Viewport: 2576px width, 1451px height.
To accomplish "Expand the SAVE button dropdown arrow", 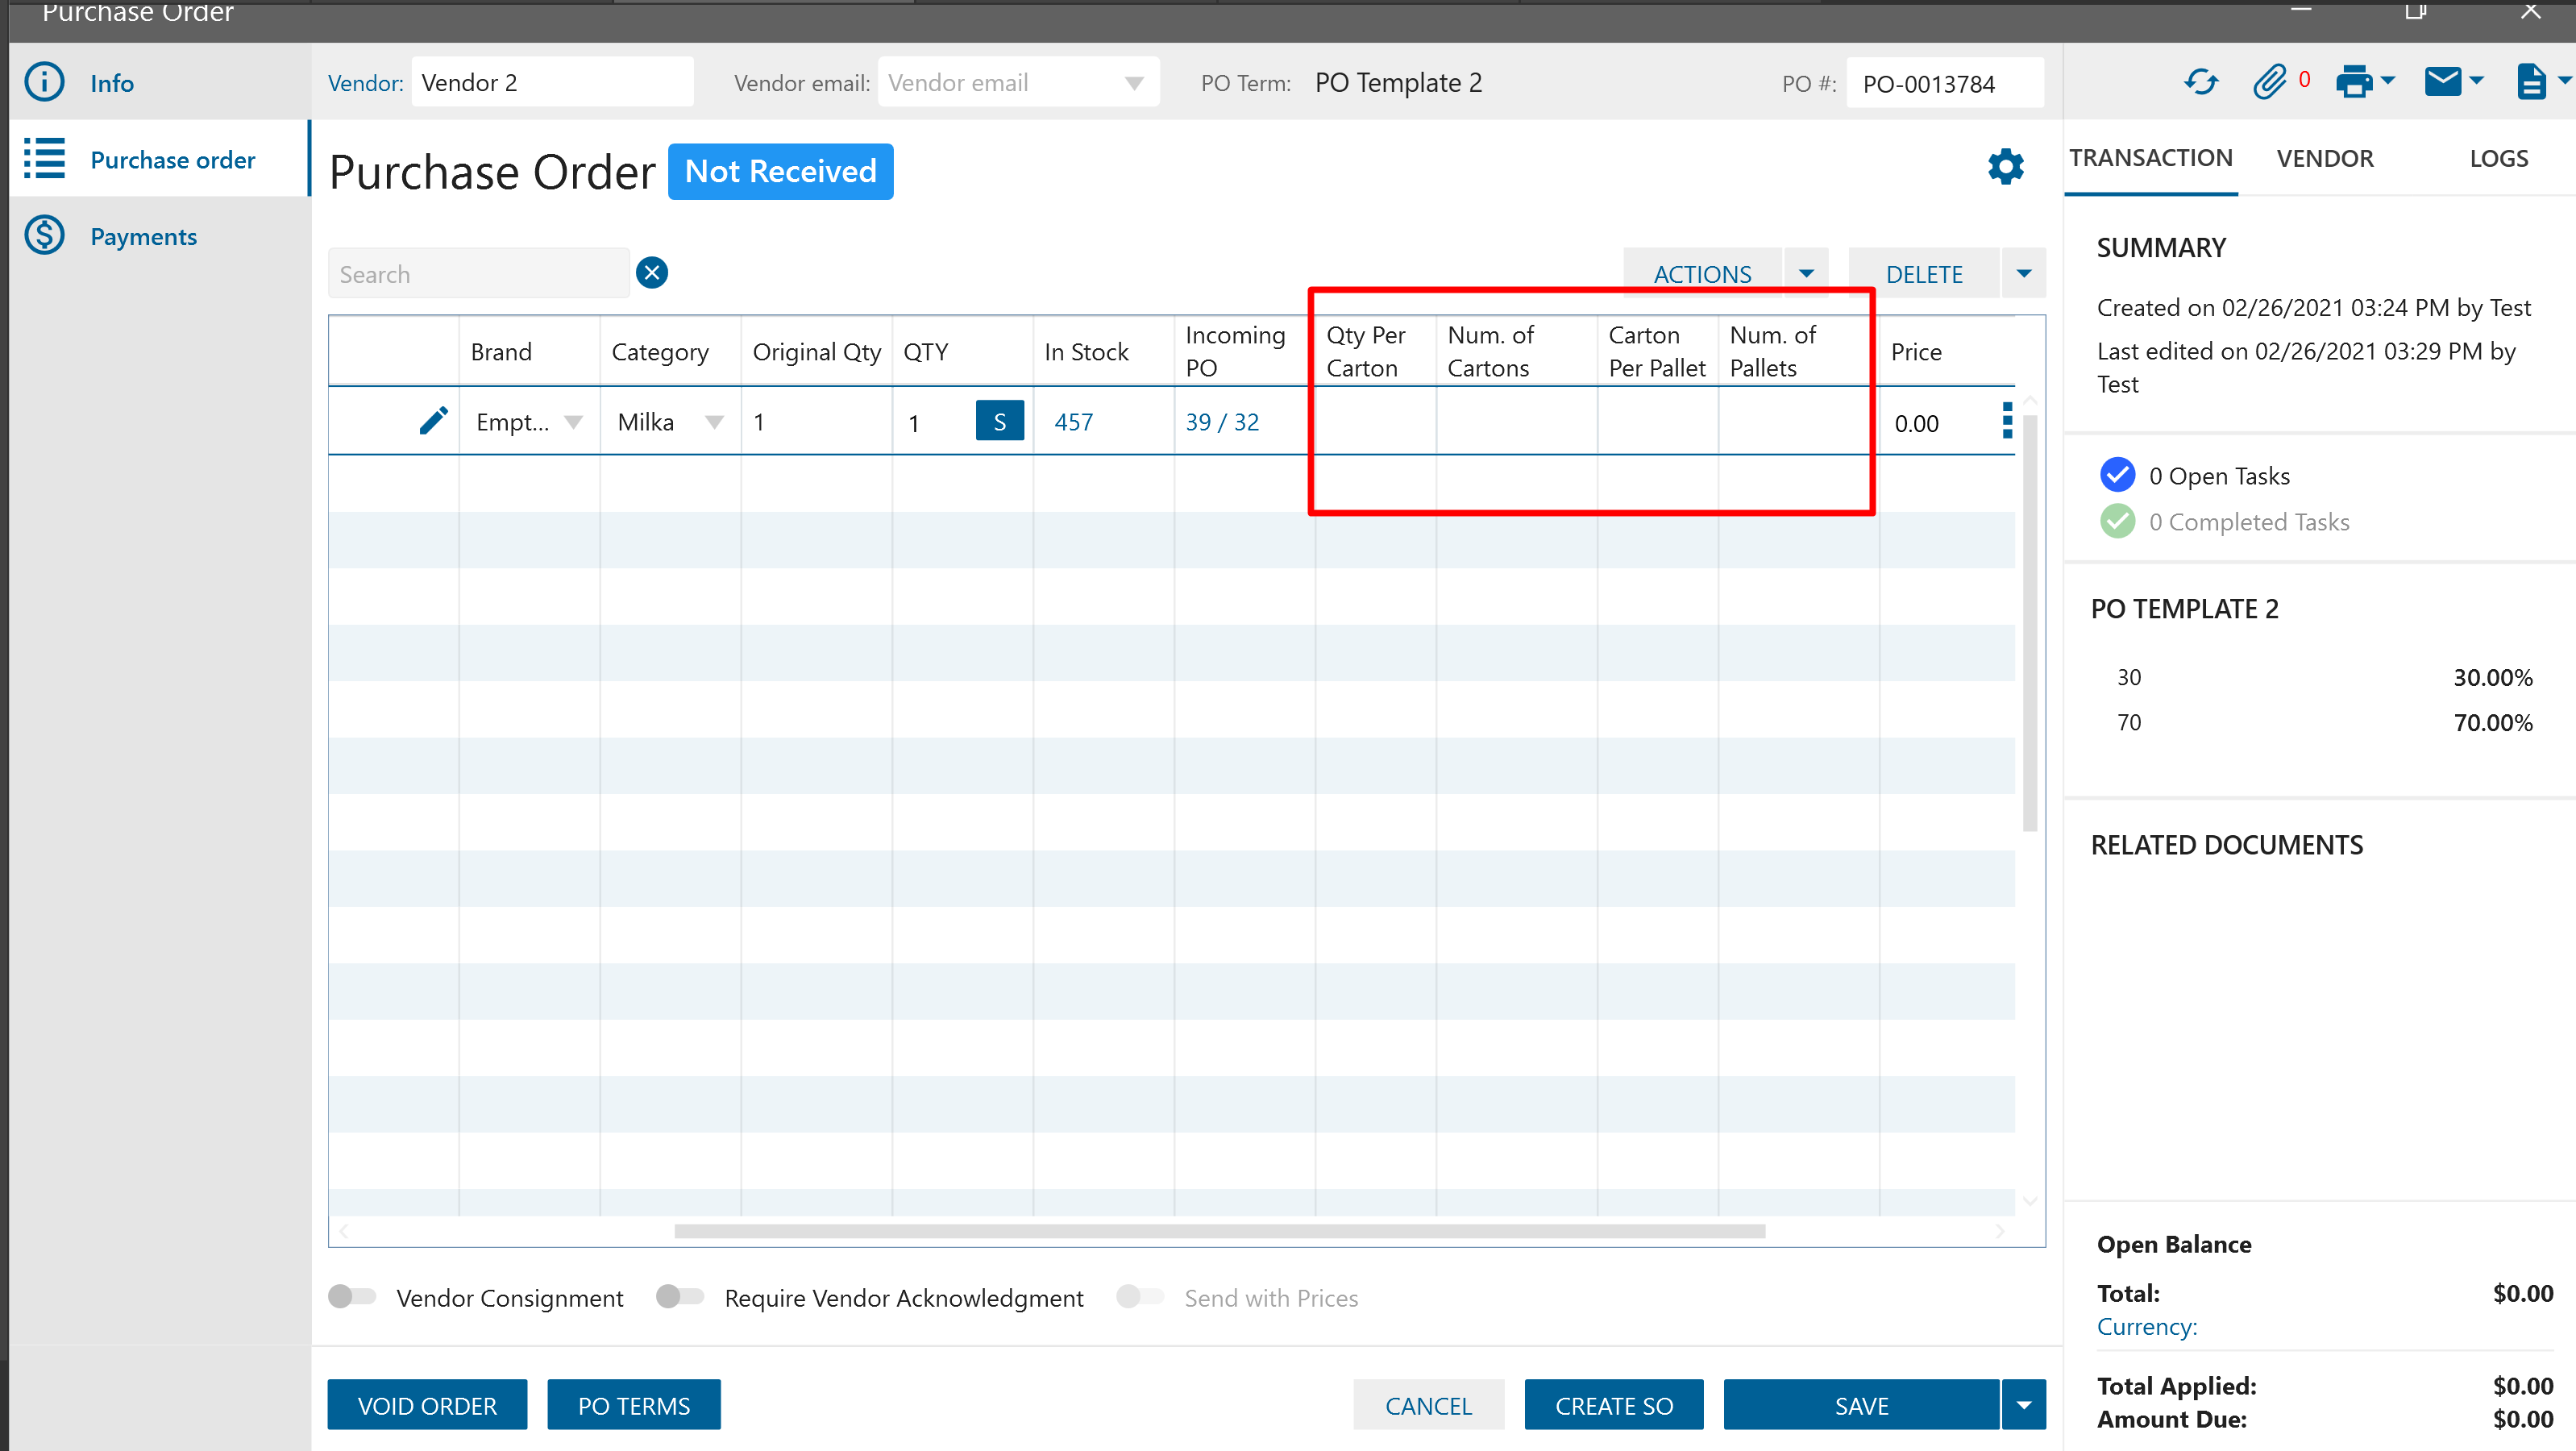I will 2023,1405.
